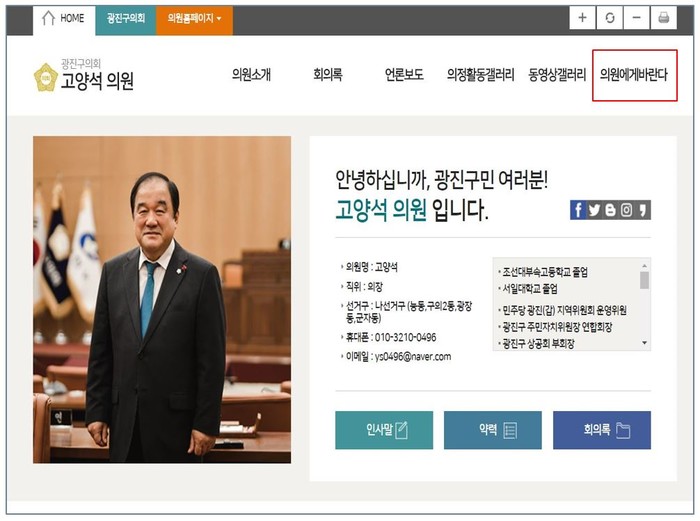
Task: Click the Blogger share icon
Action: coord(610,210)
